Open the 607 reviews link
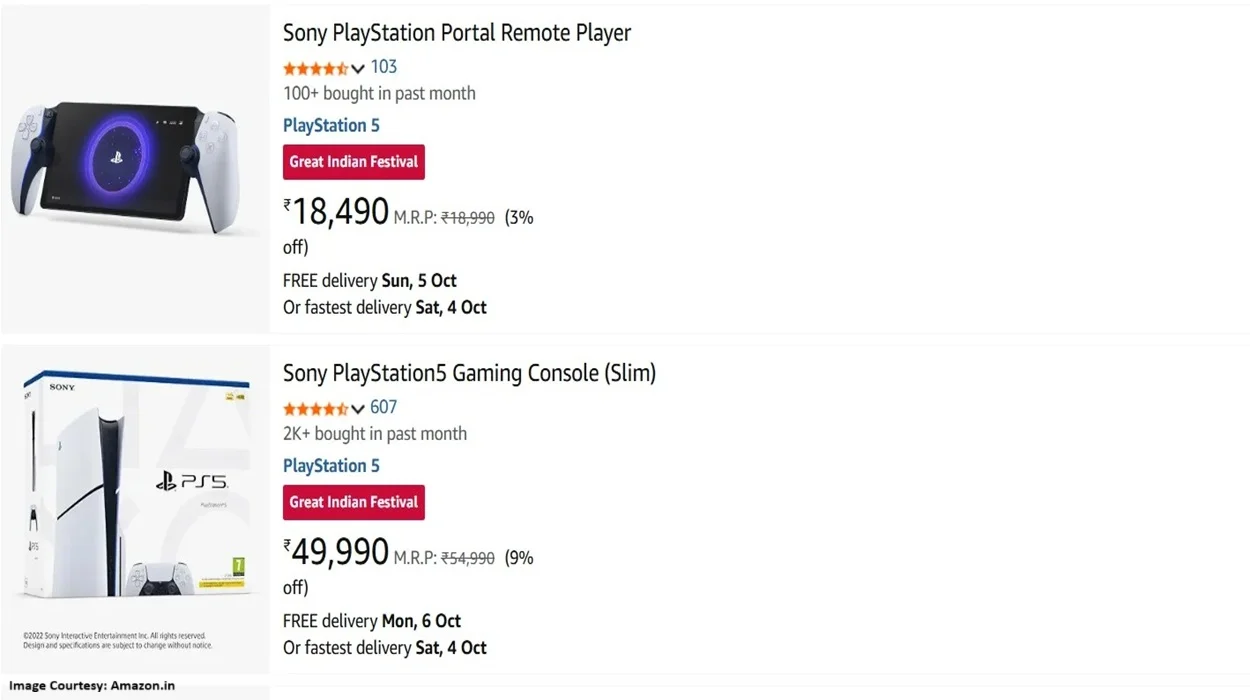The width and height of the screenshot is (1250, 700). tap(384, 407)
